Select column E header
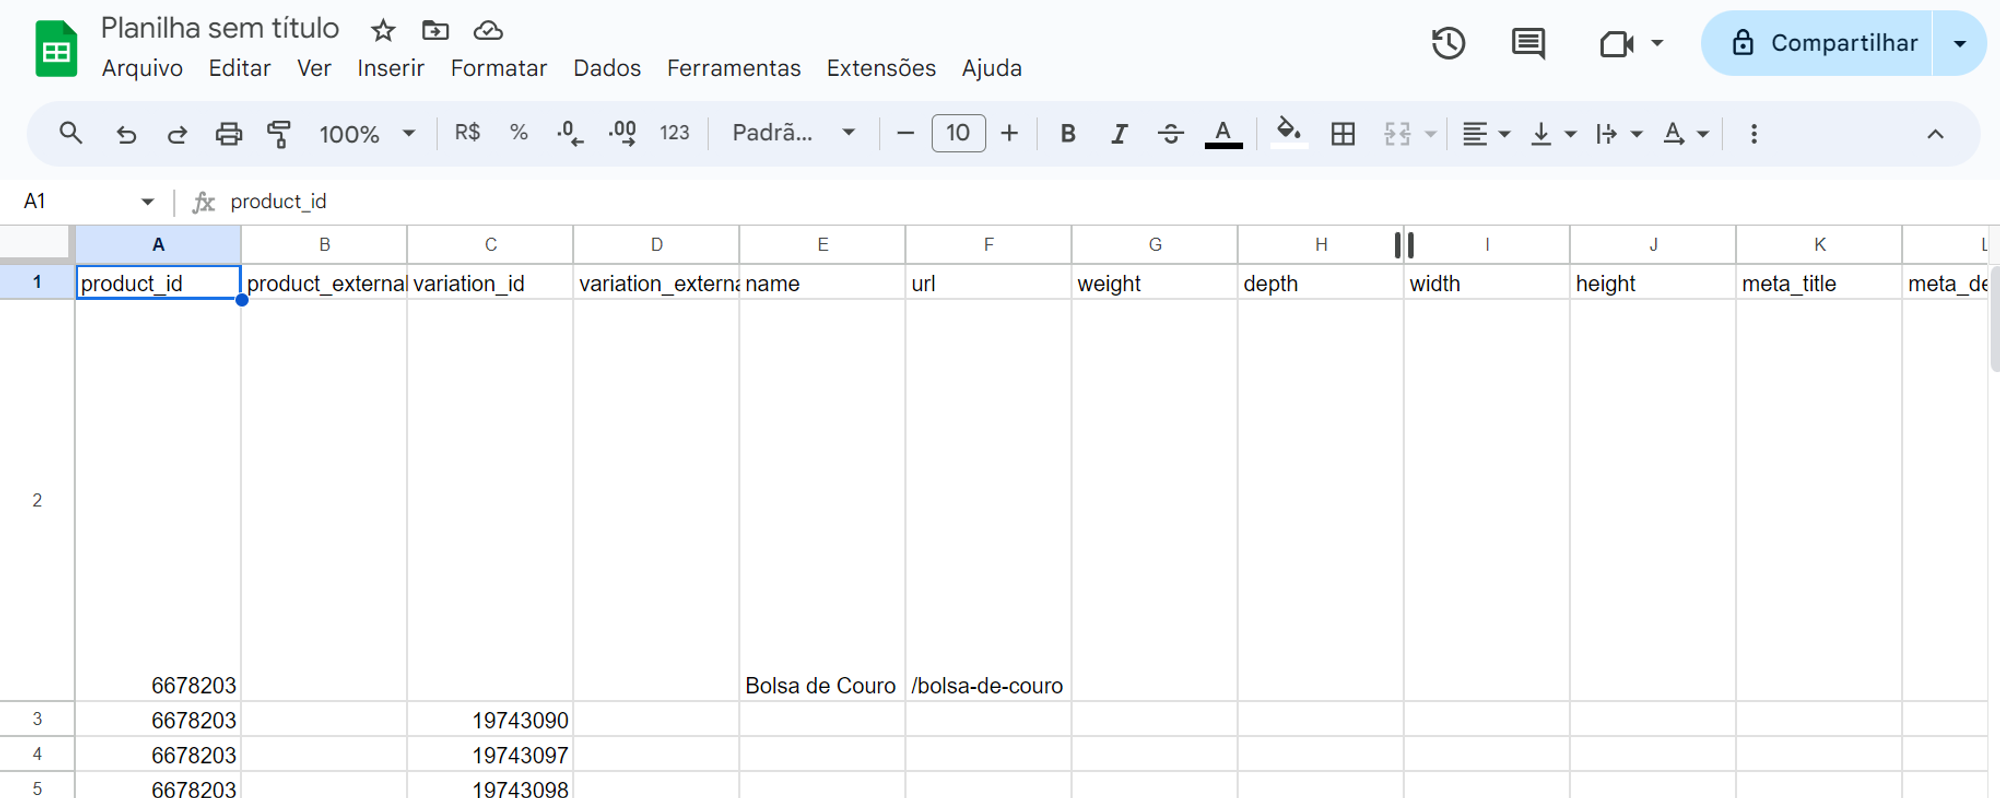Viewport: 2000px width, 798px height. [822, 245]
